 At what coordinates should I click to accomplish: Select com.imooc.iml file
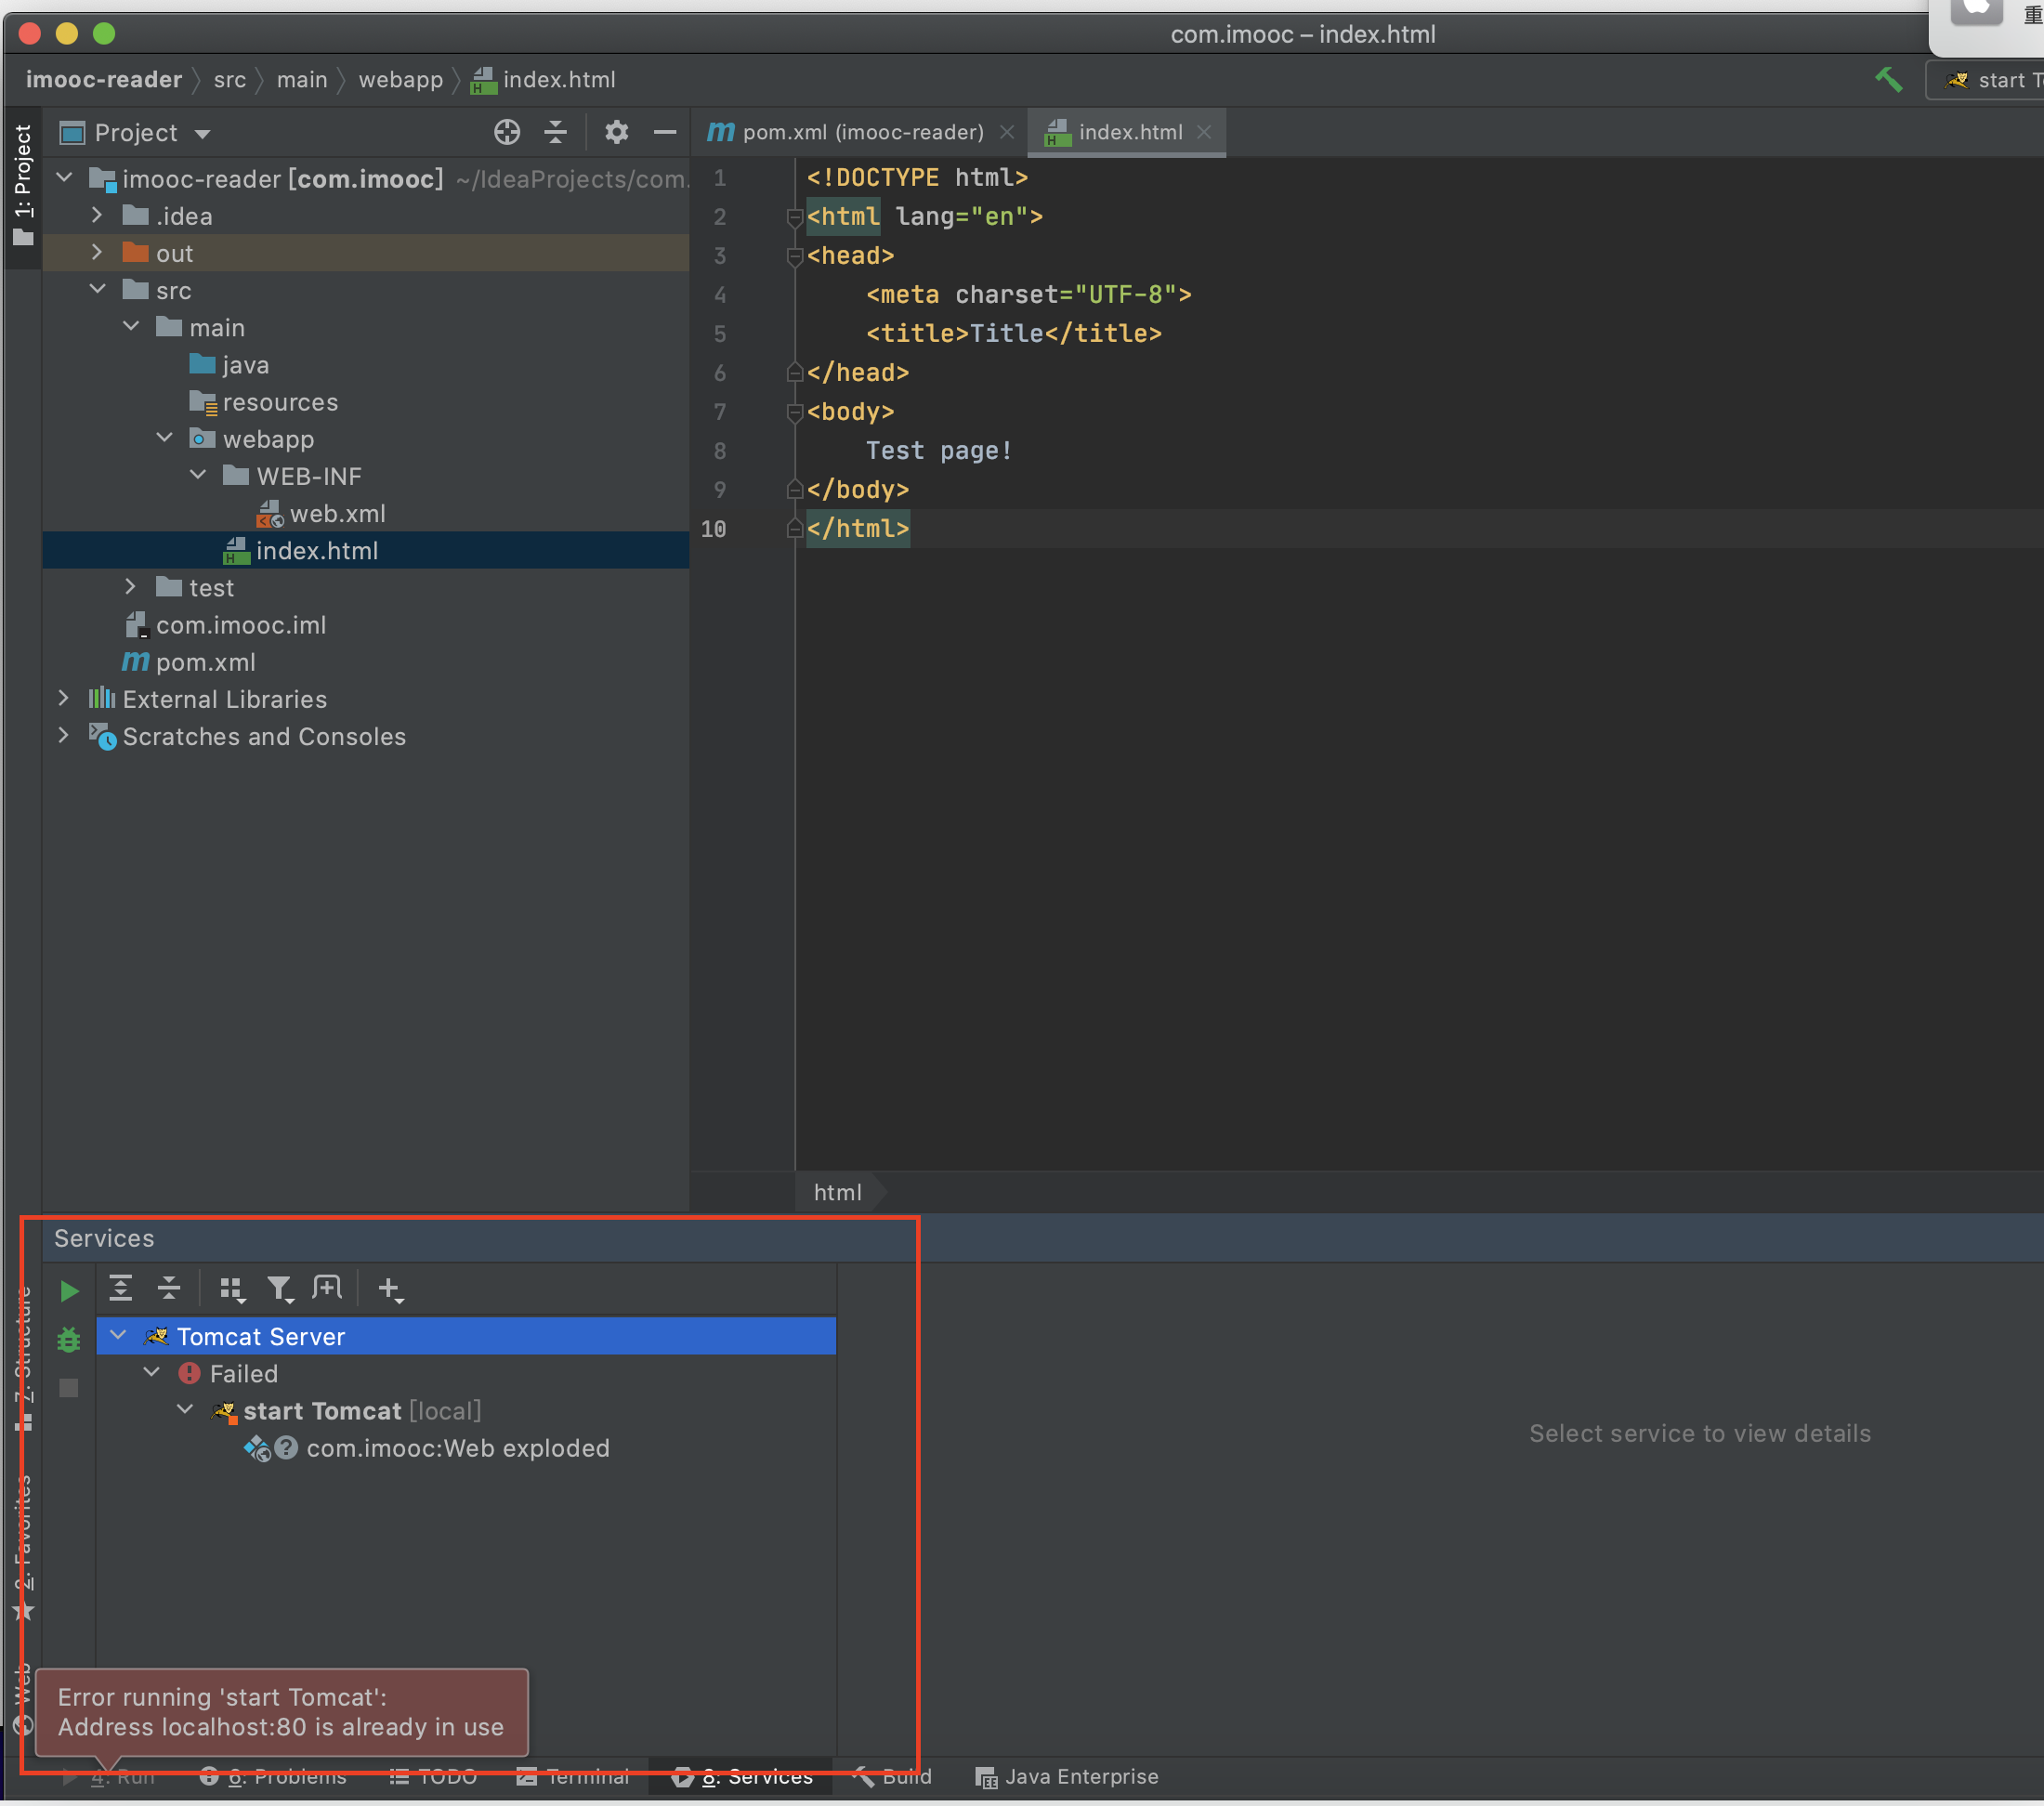click(226, 625)
